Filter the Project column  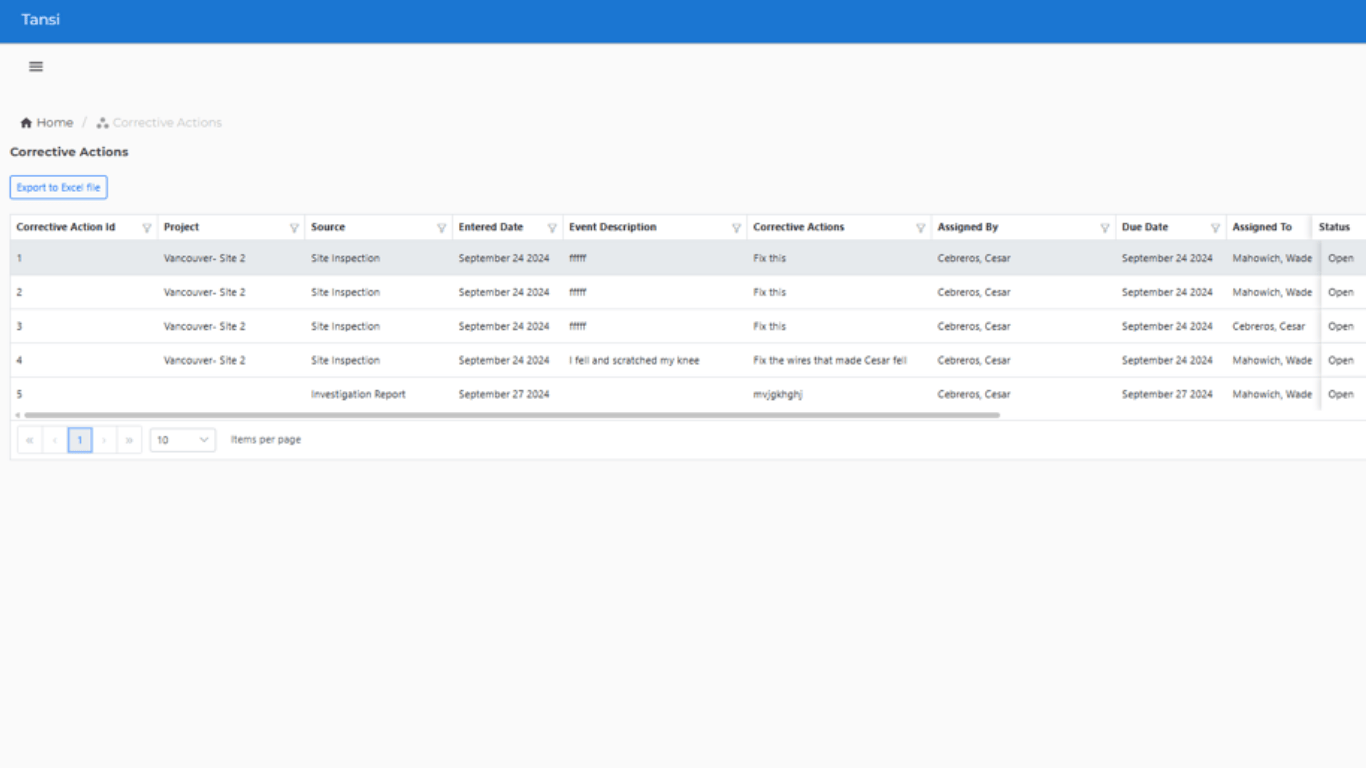pos(296,227)
